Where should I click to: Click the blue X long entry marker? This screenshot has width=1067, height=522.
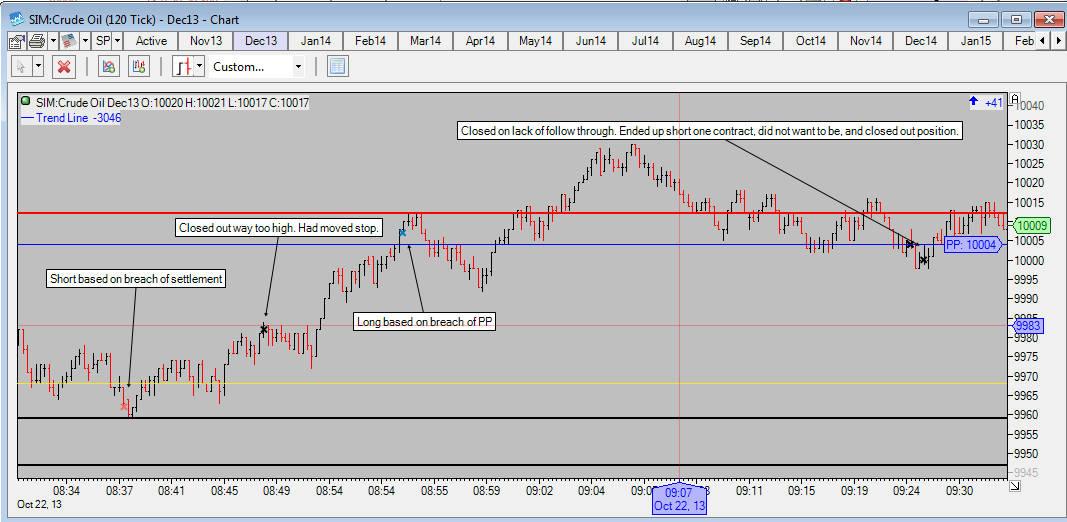401,233
